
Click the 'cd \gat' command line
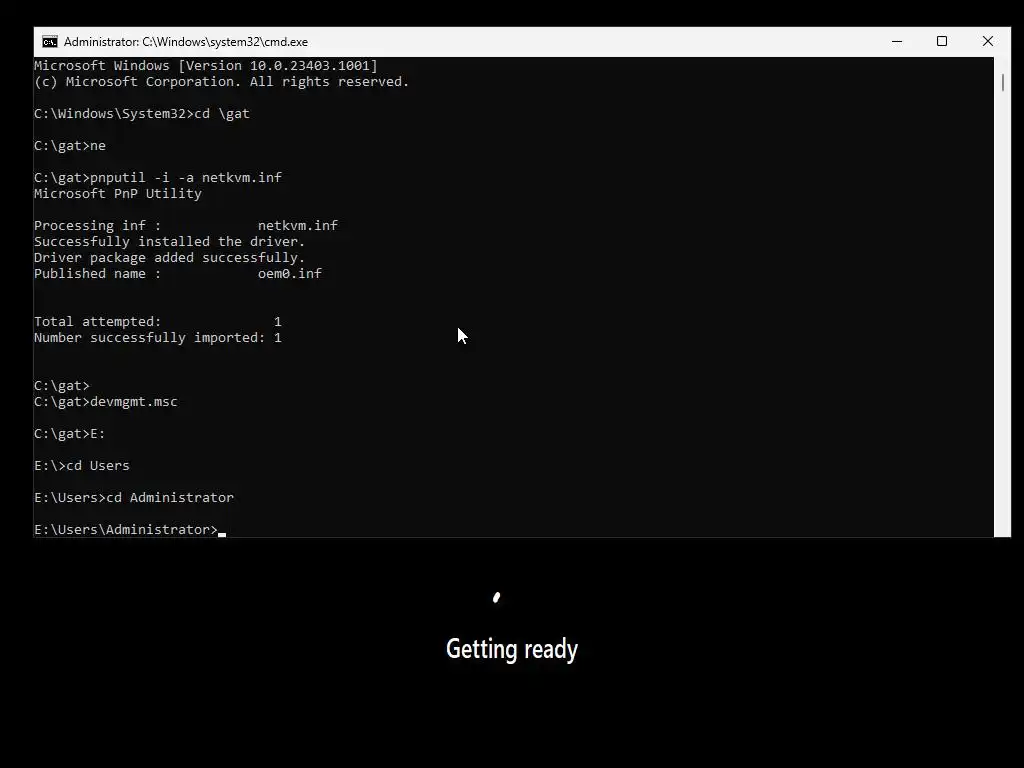click(x=142, y=114)
